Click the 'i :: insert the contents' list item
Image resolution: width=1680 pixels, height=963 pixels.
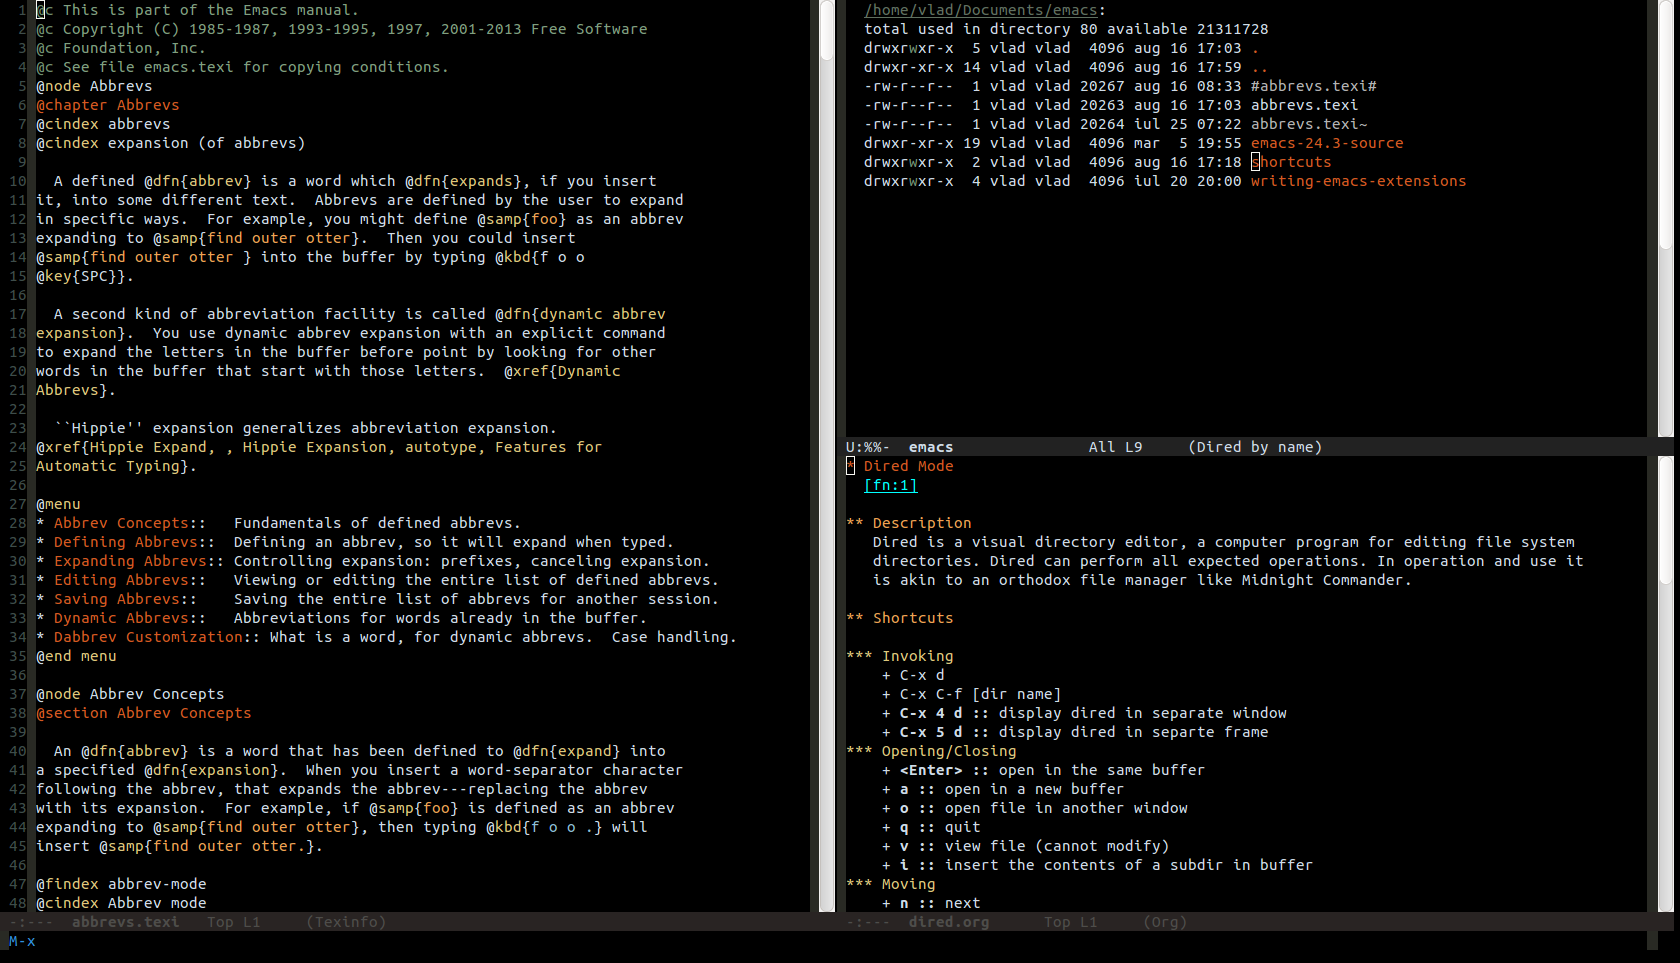point(1097,865)
